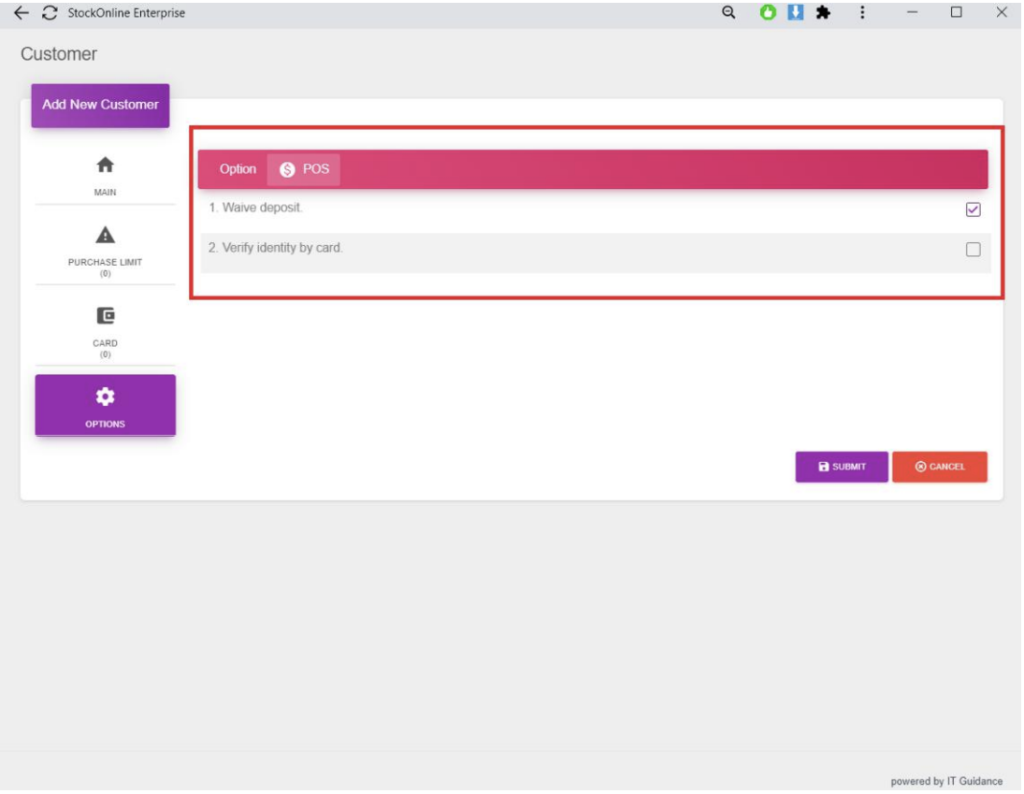1024x794 pixels.
Task: Open the three-dot browser menu
Action: point(862,13)
